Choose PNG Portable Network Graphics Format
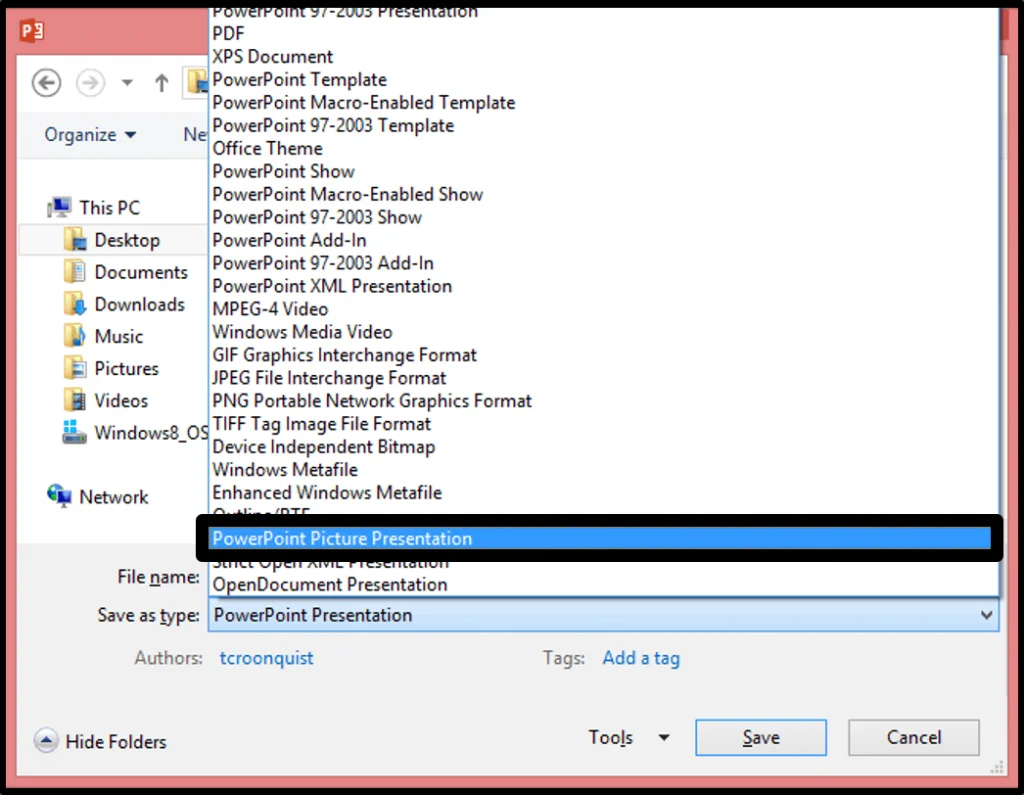 (603, 400)
